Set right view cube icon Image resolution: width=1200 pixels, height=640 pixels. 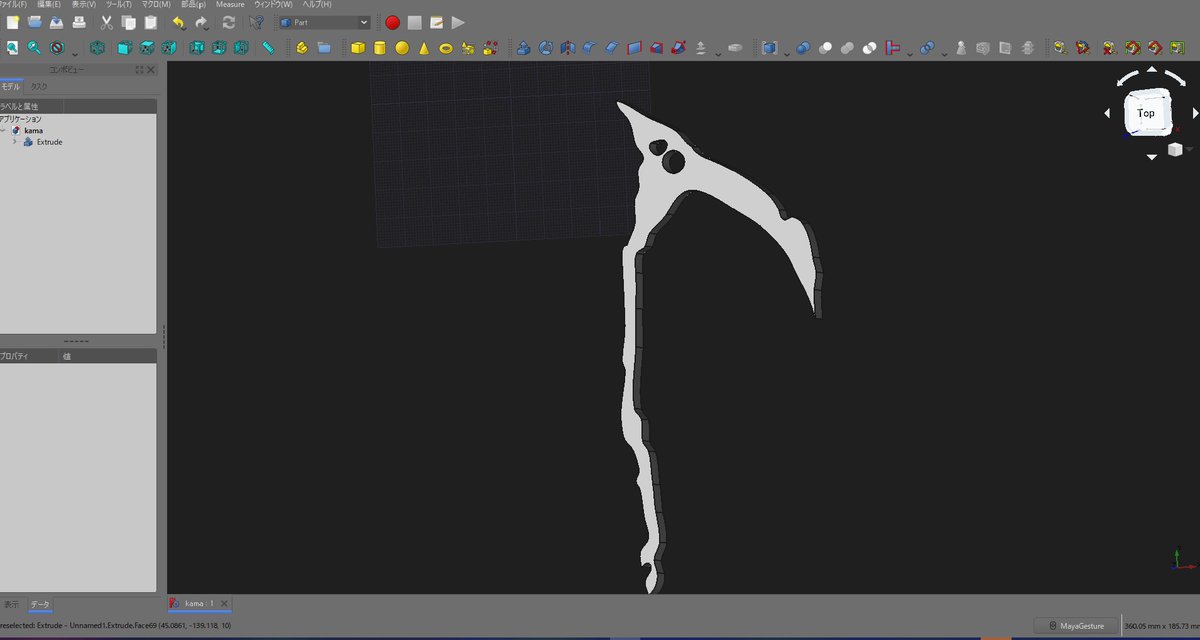point(169,47)
